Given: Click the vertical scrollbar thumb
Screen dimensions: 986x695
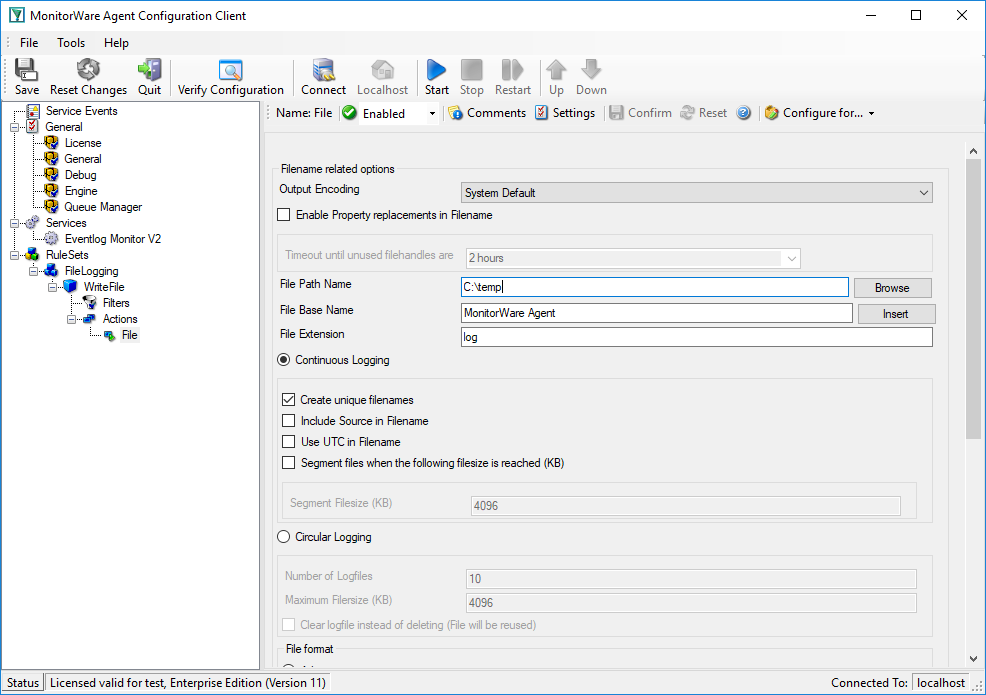Looking at the screenshot, I should tap(973, 299).
